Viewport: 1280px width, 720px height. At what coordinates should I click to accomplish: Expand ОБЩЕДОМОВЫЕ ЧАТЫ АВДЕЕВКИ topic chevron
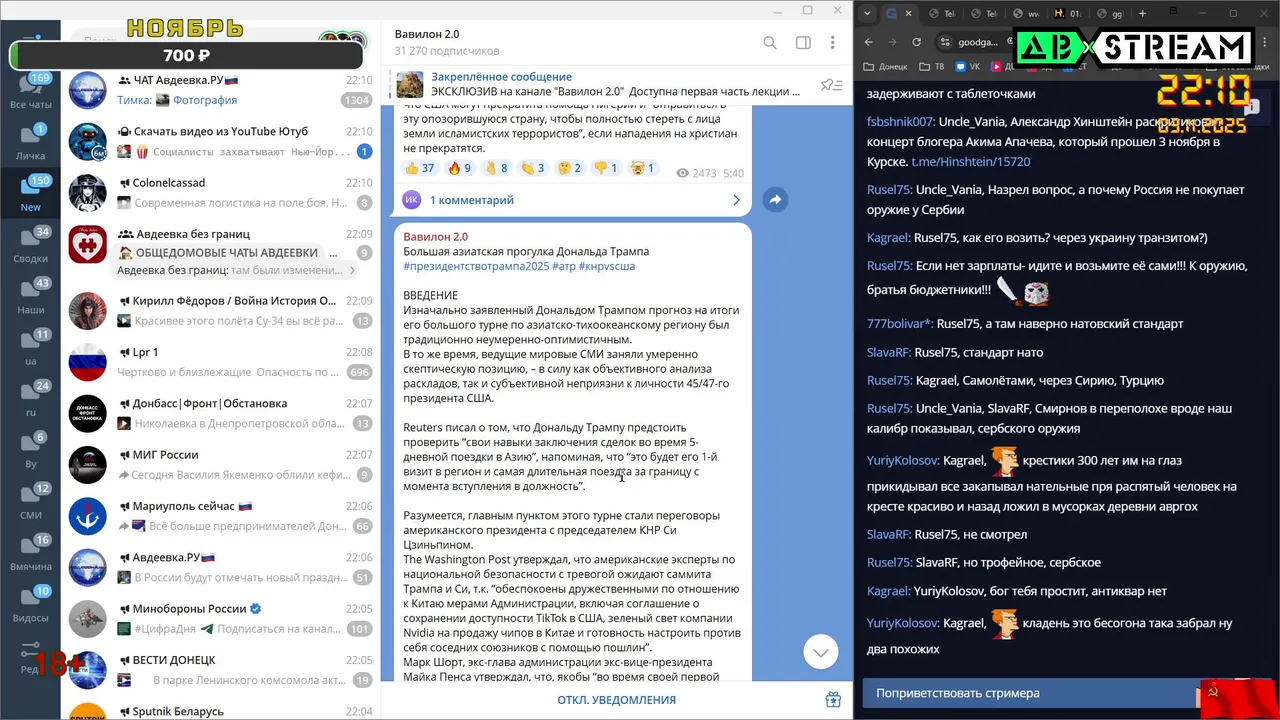[x=353, y=270]
